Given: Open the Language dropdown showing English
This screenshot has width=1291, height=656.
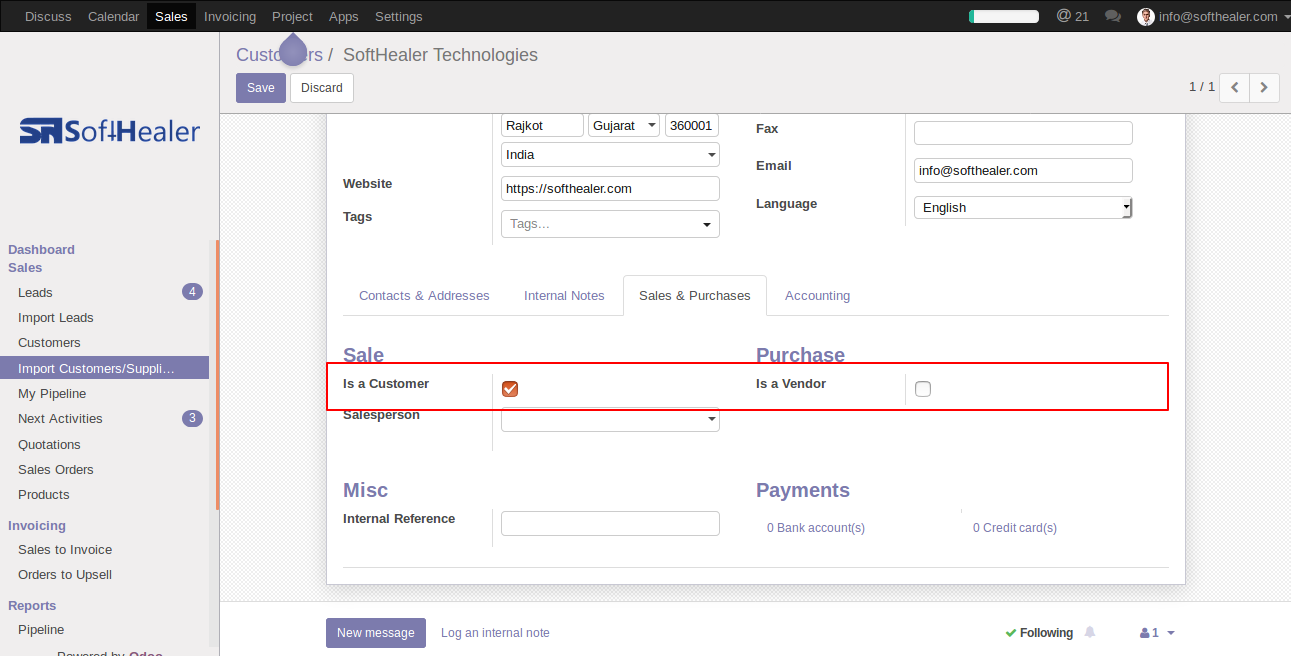Looking at the screenshot, I should 1023,207.
